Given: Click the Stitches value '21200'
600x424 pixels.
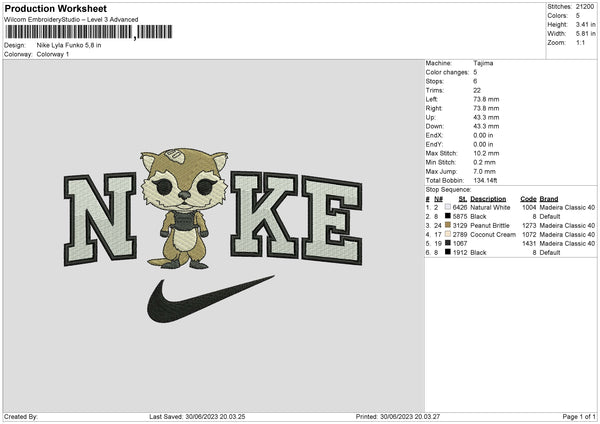Looking at the screenshot, I should (x=585, y=7).
